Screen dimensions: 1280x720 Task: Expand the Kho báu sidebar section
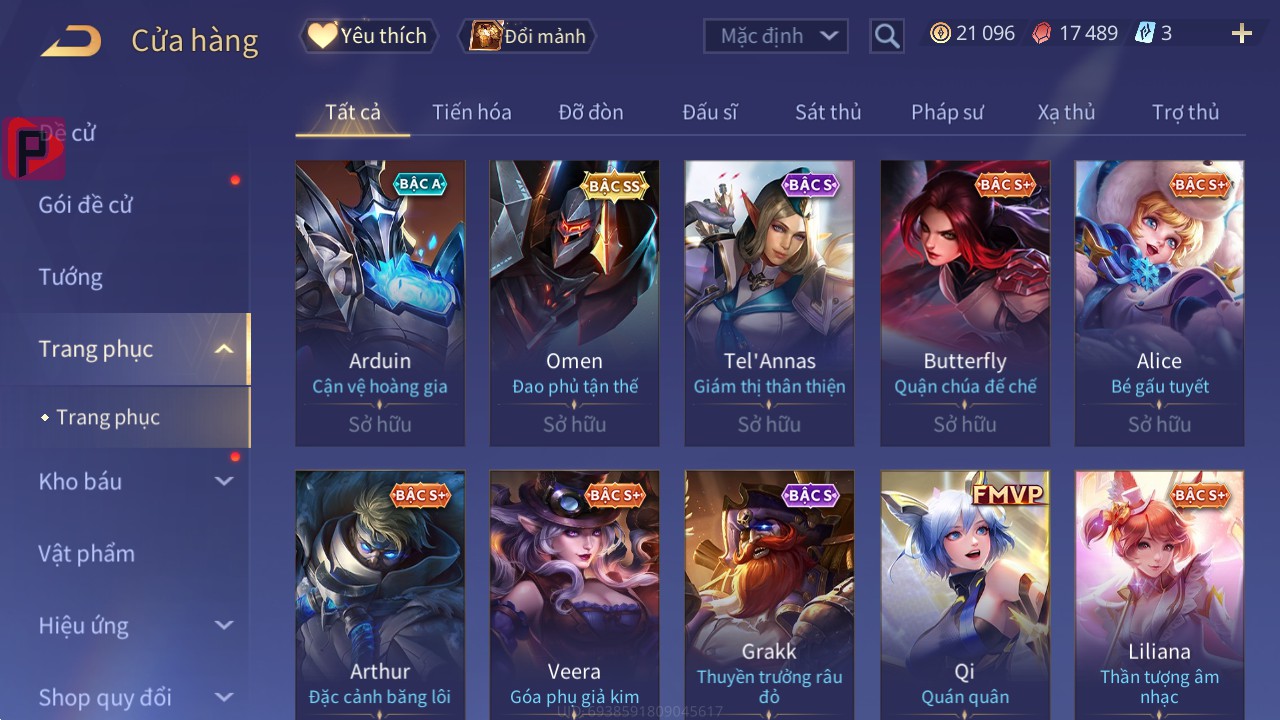(224, 481)
